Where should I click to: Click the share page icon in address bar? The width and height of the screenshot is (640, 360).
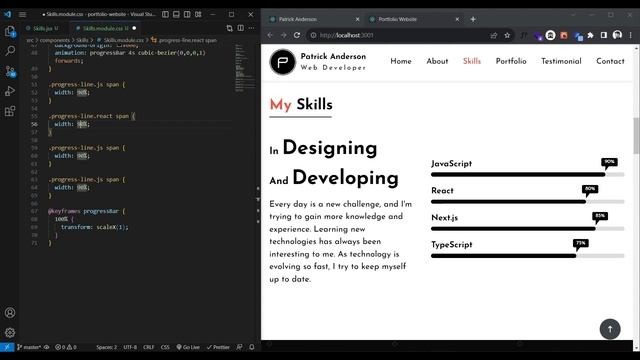coord(494,36)
